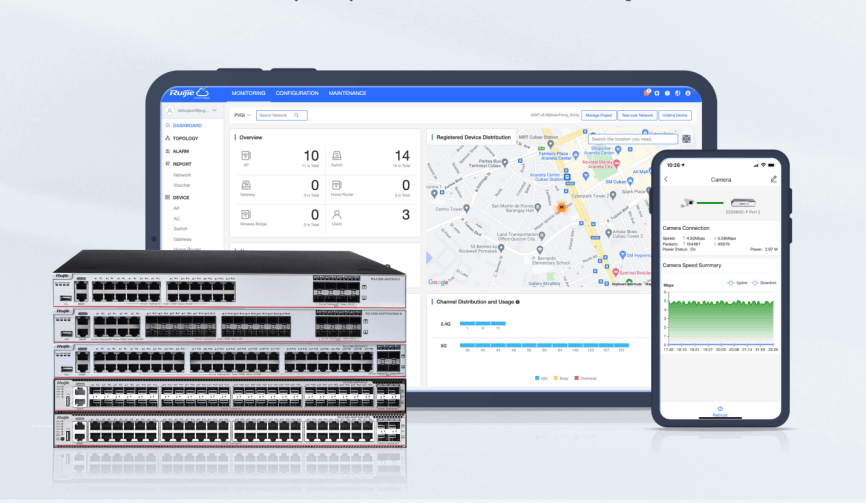
Task: Click the Gateway icon in Overview
Action: 246,185
